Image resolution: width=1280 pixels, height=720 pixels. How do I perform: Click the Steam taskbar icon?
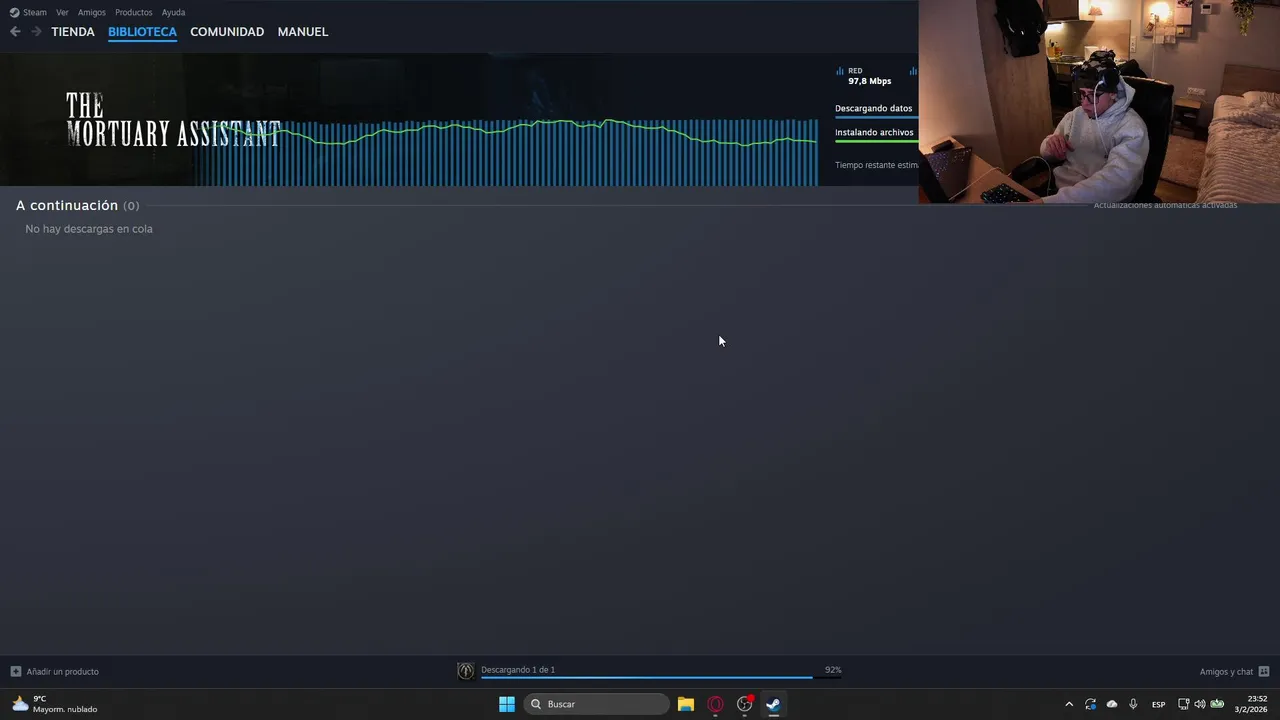coord(773,704)
